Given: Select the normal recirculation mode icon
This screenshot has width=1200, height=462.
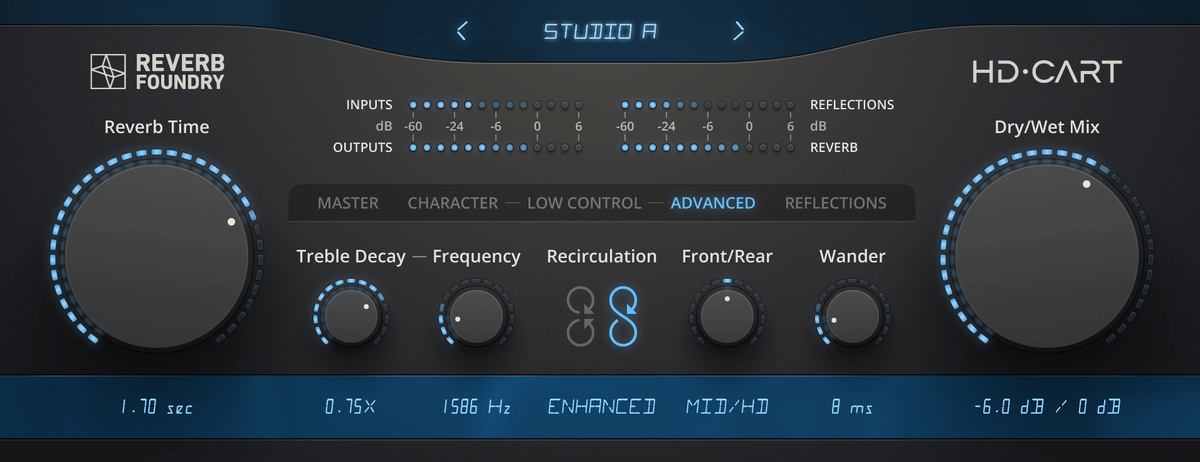Looking at the screenshot, I should click(x=581, y=316).
